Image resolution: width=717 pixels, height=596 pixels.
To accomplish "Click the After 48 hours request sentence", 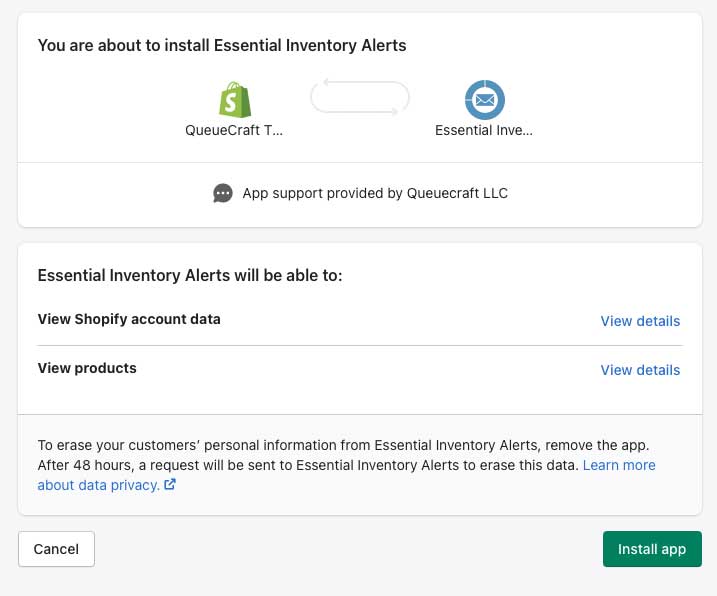I will tap(308, 465).
